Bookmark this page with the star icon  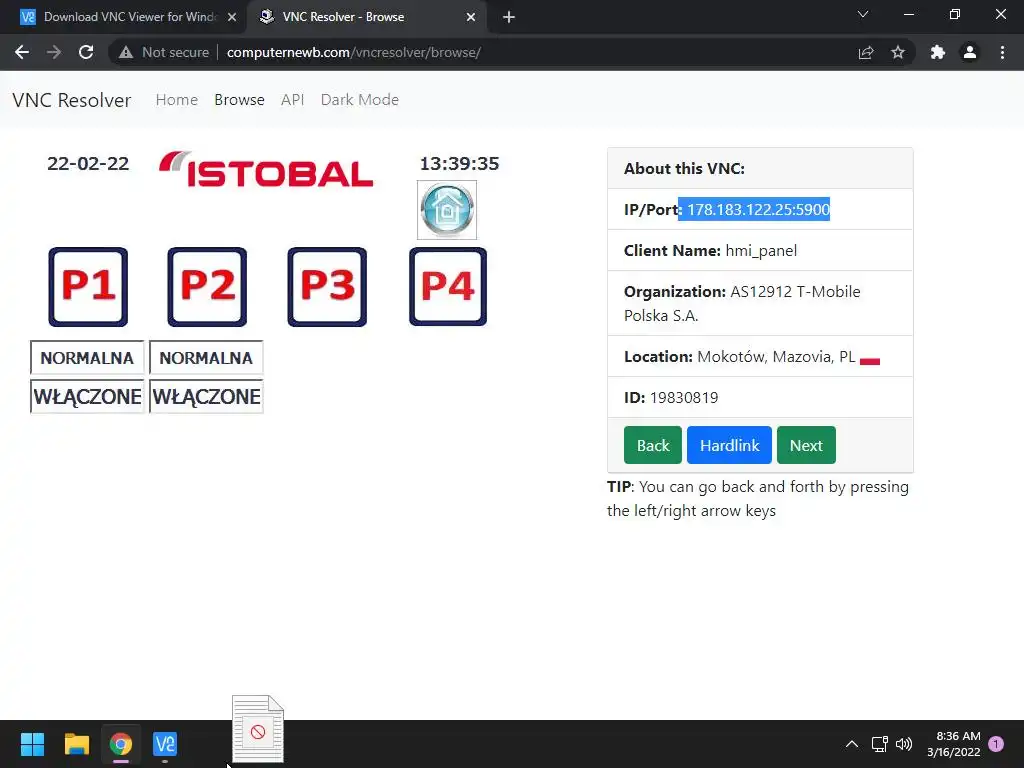pos(898,52)
